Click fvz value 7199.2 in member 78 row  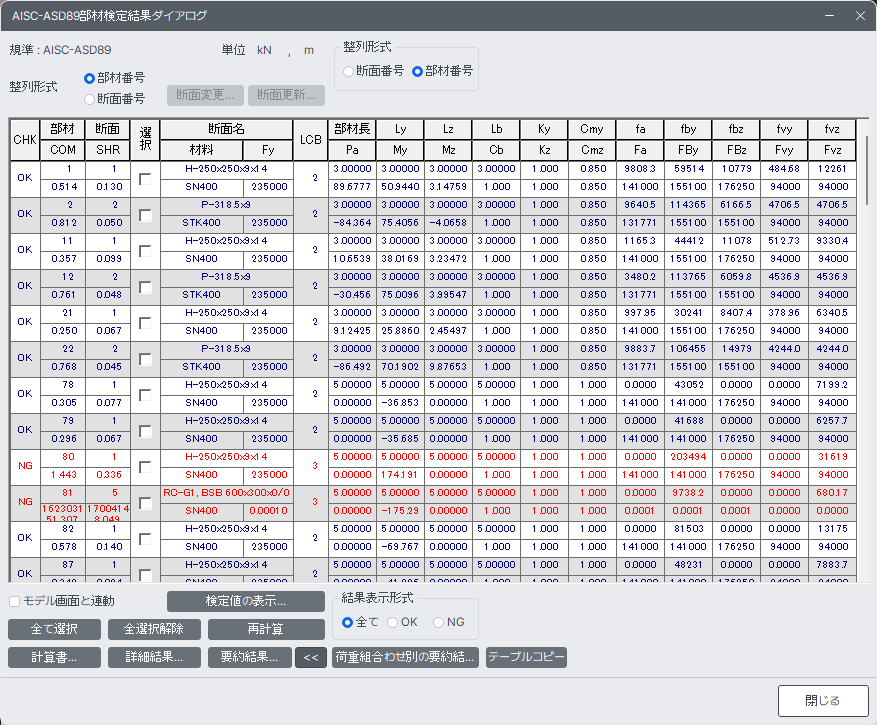click(832, 385)
